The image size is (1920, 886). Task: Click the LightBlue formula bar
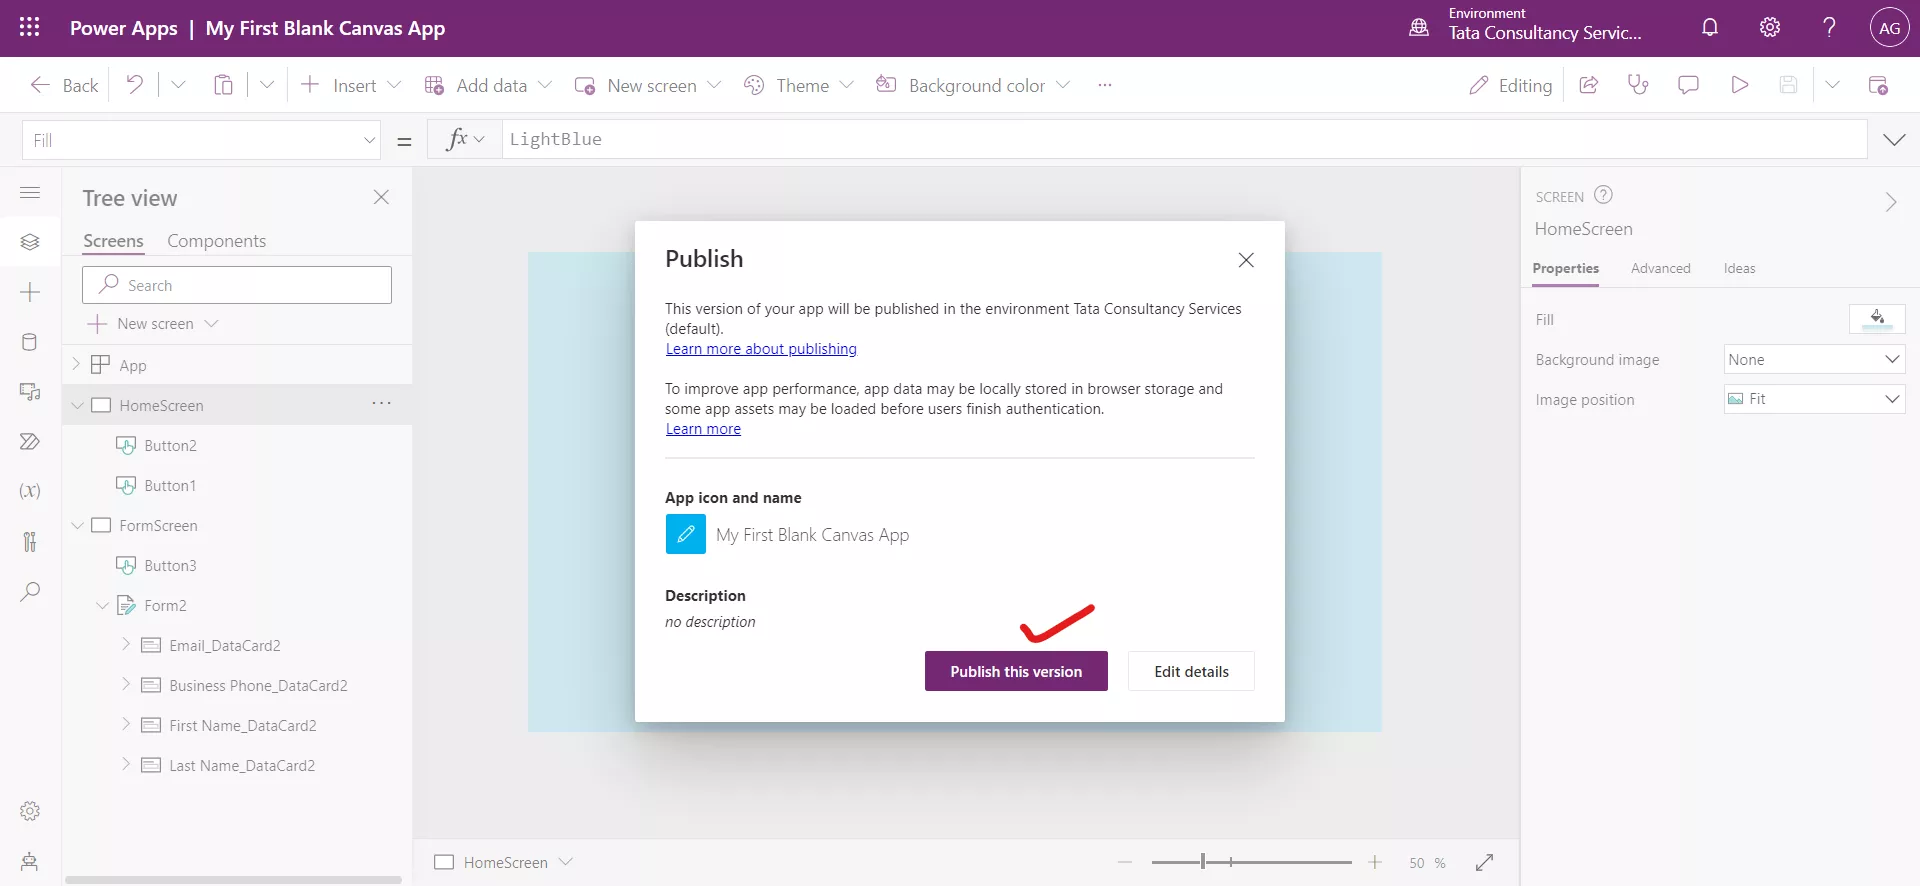[1184, 139]
